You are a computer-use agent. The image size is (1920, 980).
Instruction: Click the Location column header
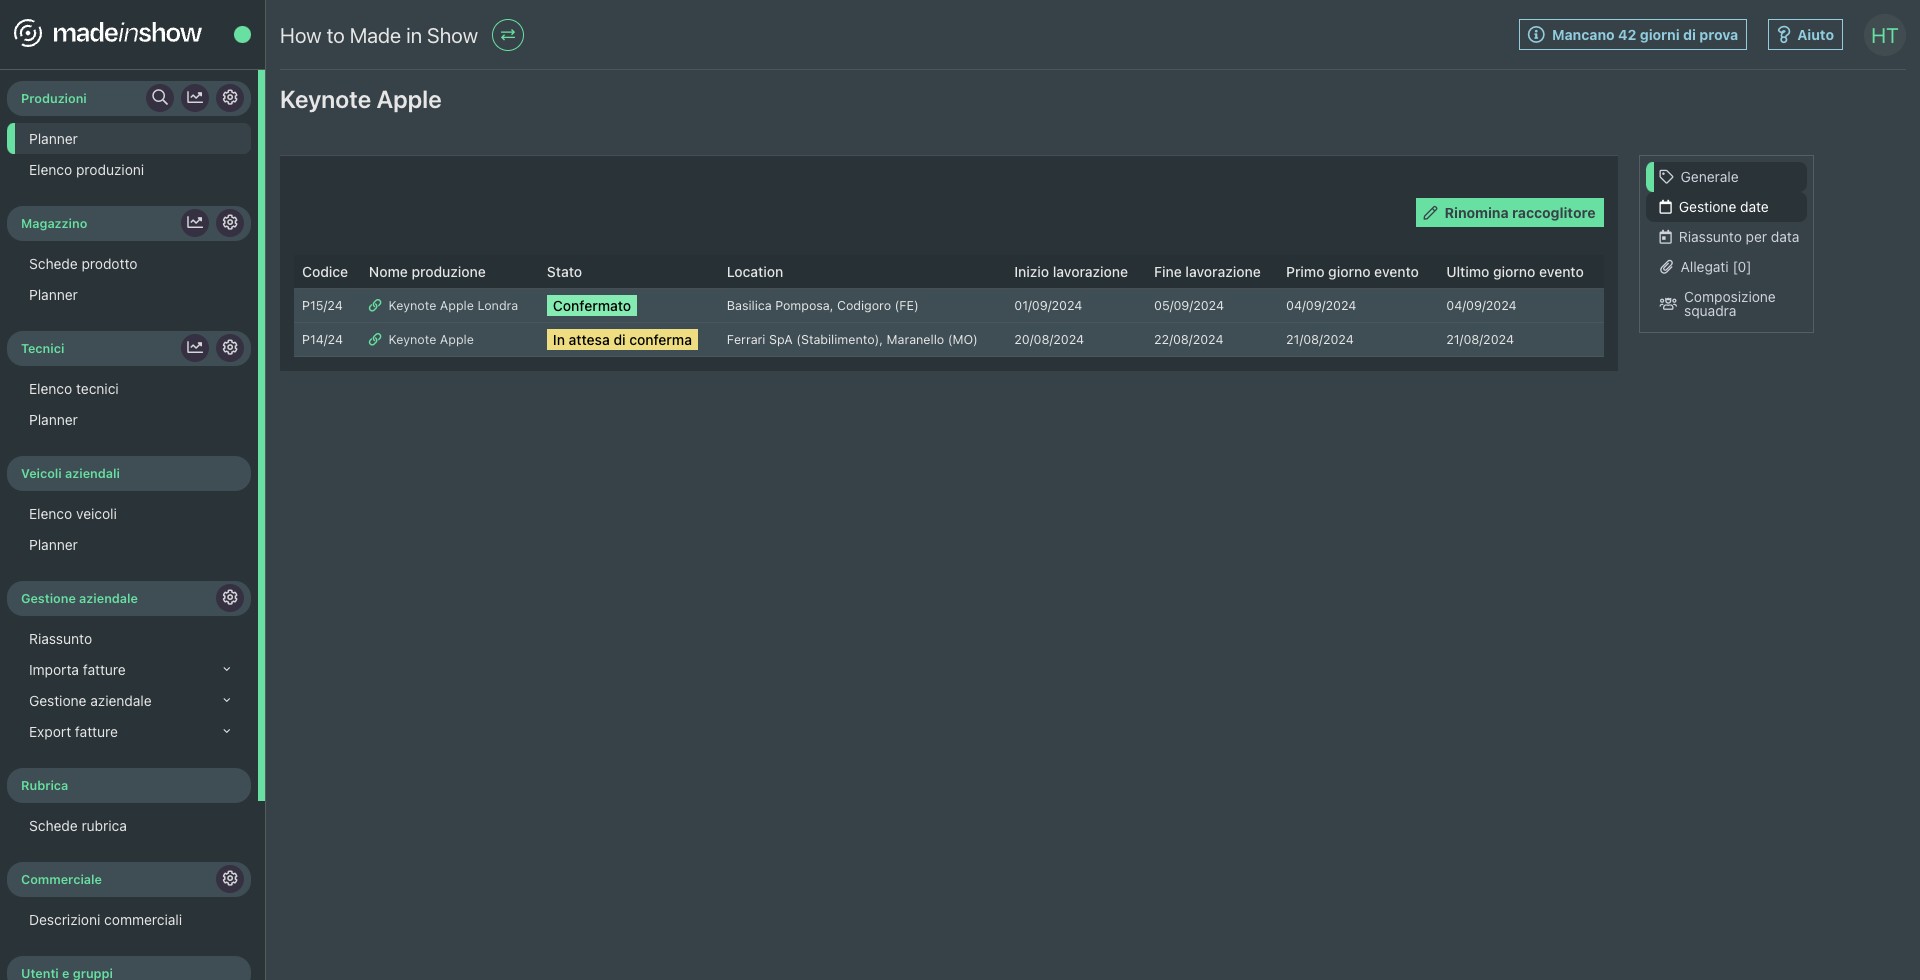point(755,272)
